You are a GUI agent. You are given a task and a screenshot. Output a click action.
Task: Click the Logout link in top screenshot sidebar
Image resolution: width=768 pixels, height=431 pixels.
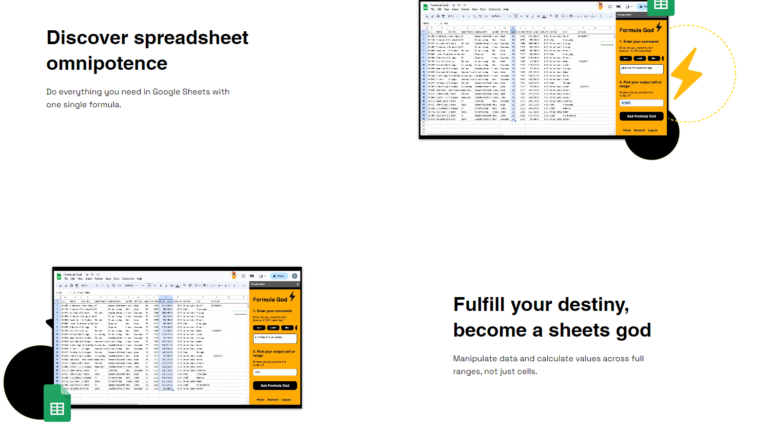(652, 130)
